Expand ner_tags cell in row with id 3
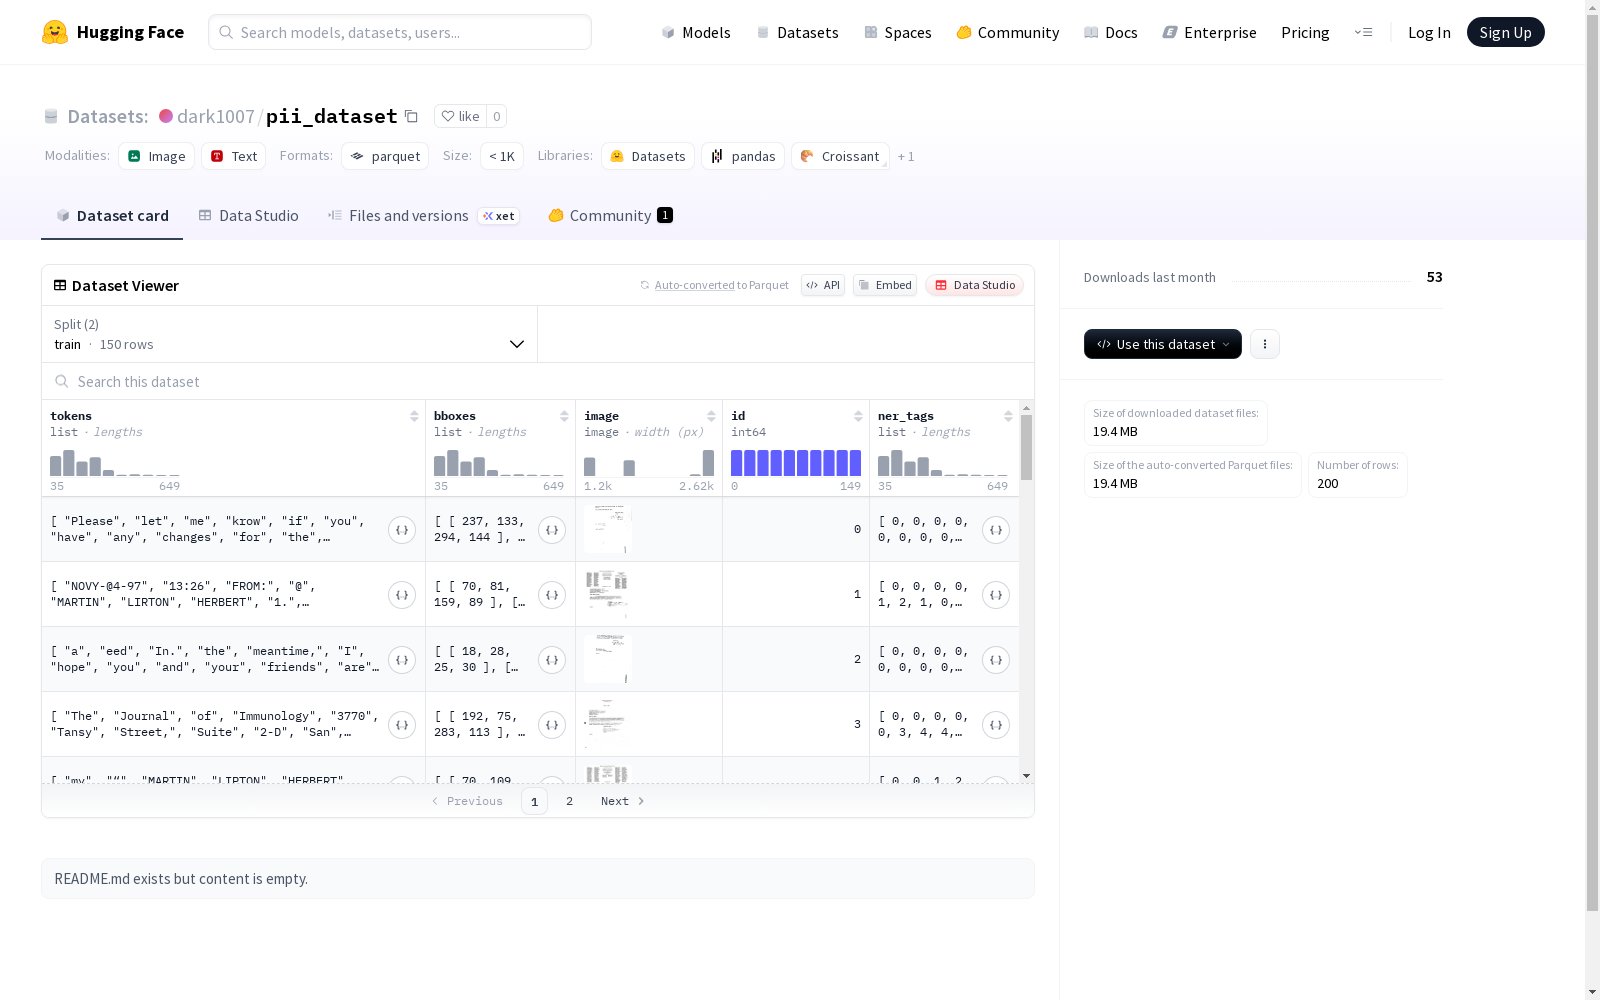 pyautogui.click(x=996, y=725)
